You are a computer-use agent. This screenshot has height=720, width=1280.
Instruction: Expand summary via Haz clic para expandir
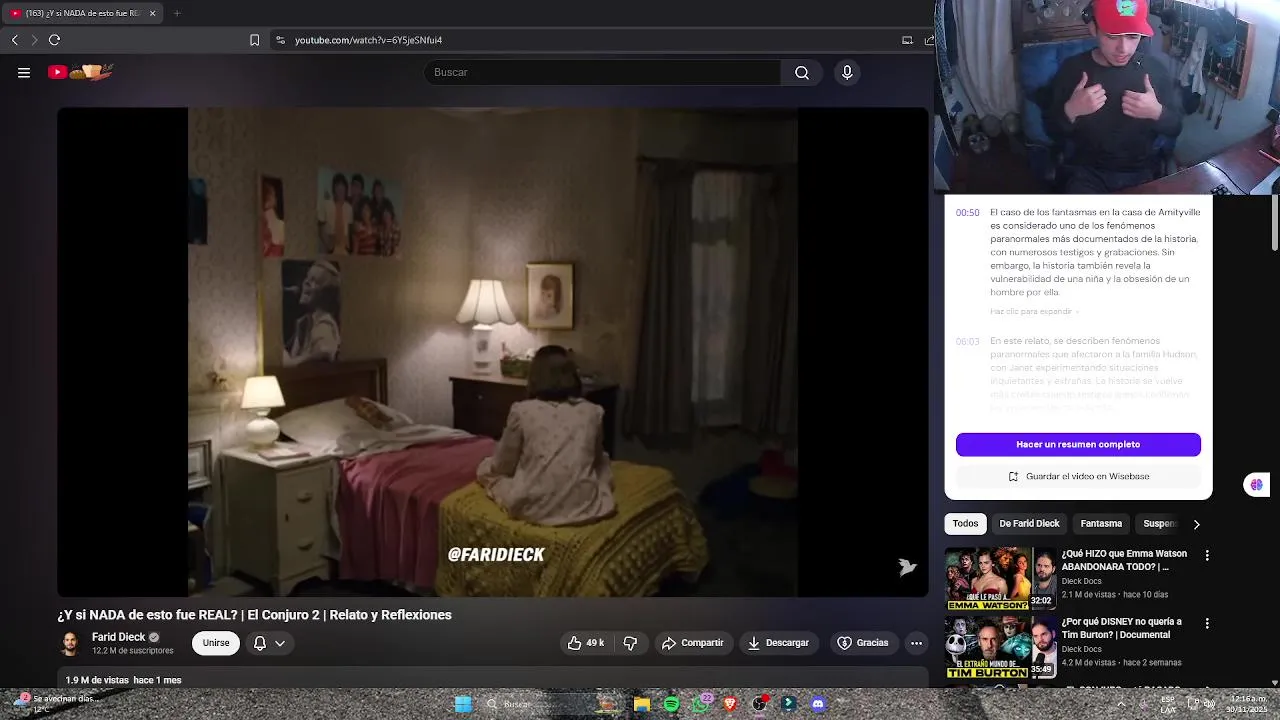coord(1035,312)
